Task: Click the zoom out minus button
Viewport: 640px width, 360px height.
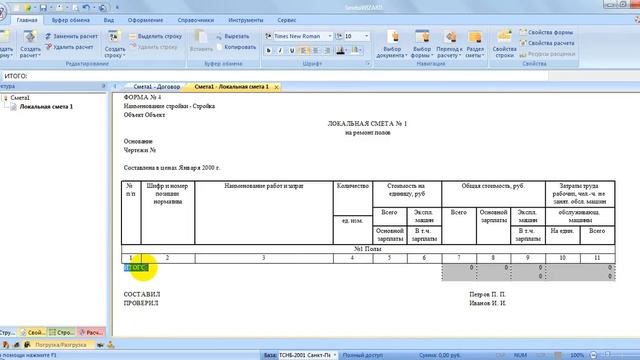Action: click(594, 356)
